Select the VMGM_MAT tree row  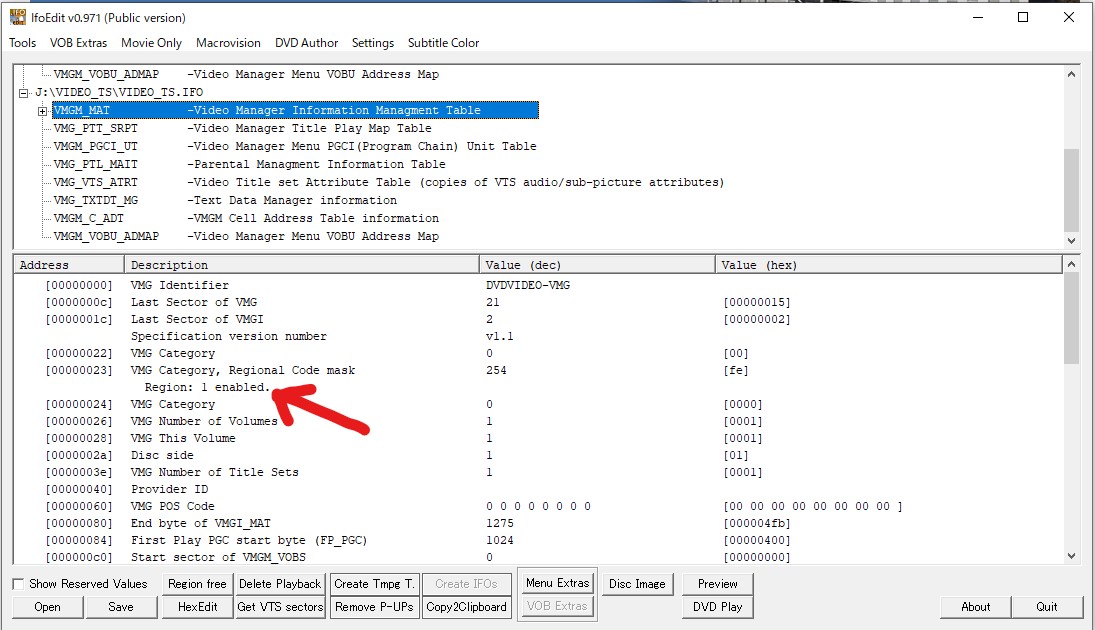point(295,110)
